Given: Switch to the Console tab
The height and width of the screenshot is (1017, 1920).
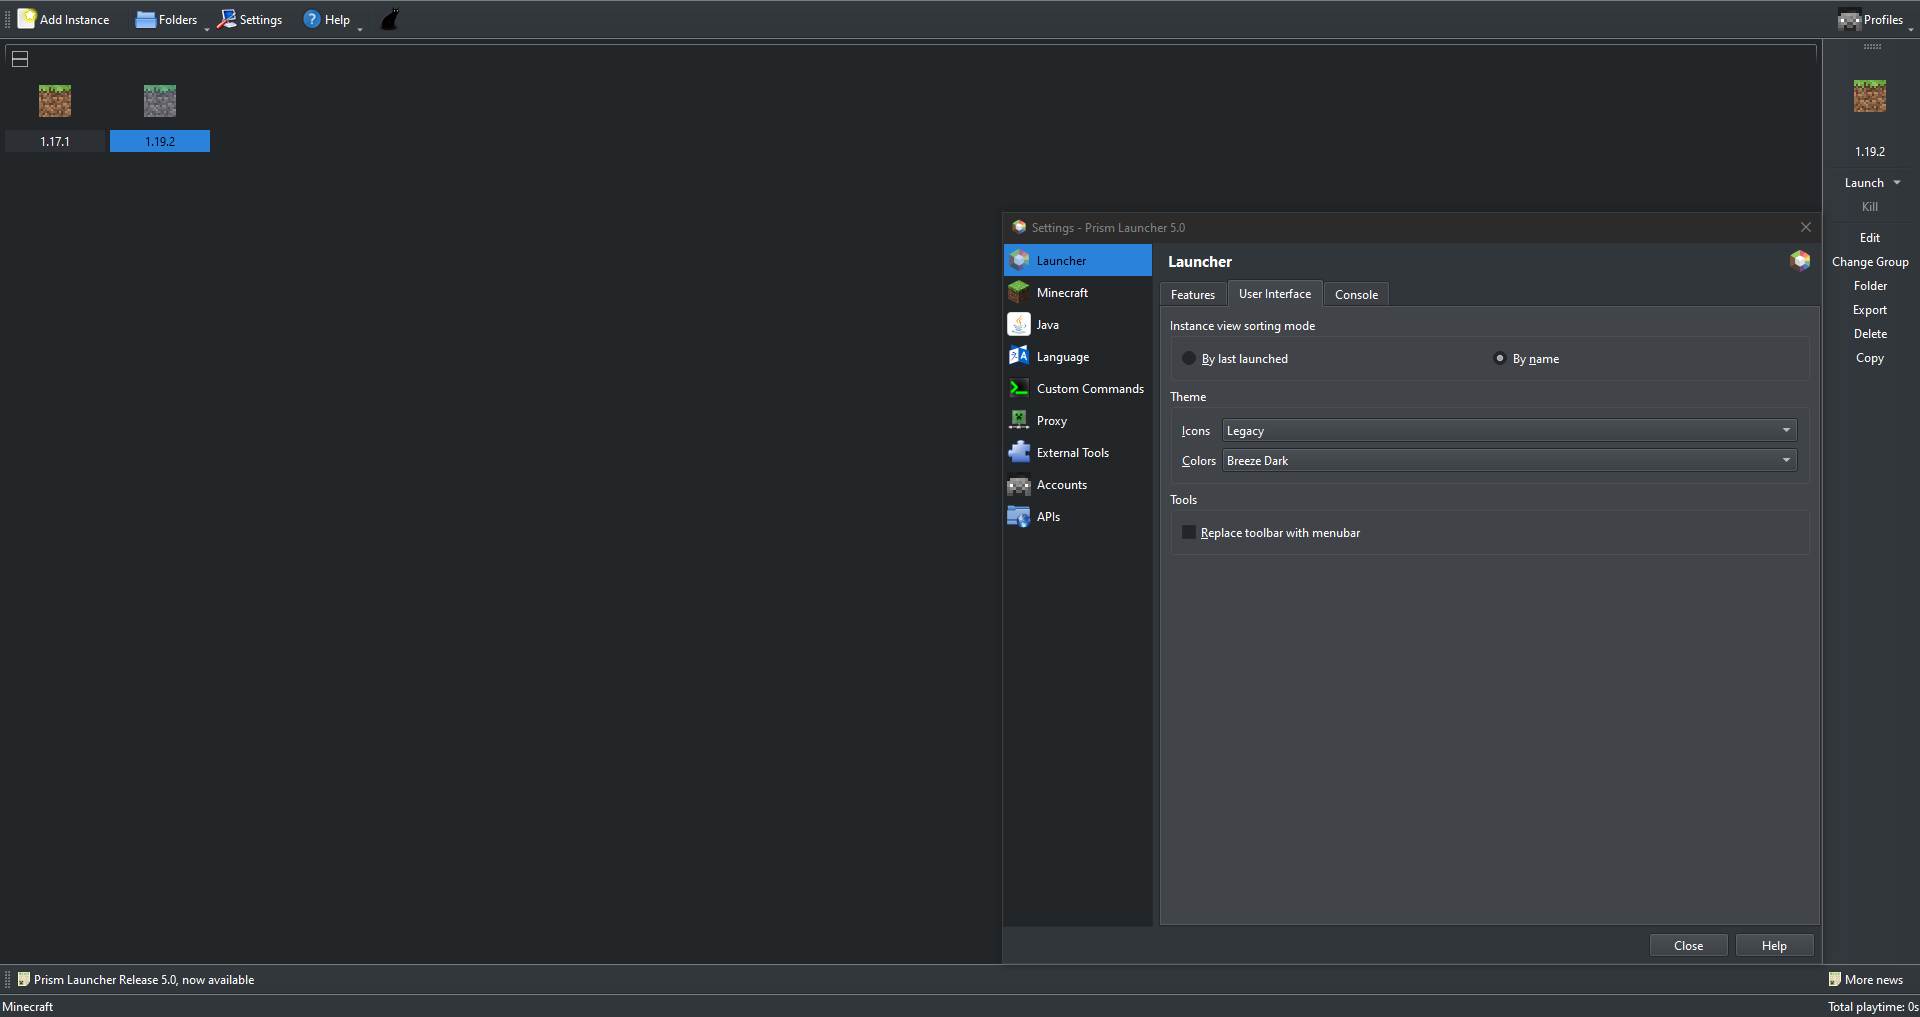Looking at the screenshot, I should [x=1356, y=295].
